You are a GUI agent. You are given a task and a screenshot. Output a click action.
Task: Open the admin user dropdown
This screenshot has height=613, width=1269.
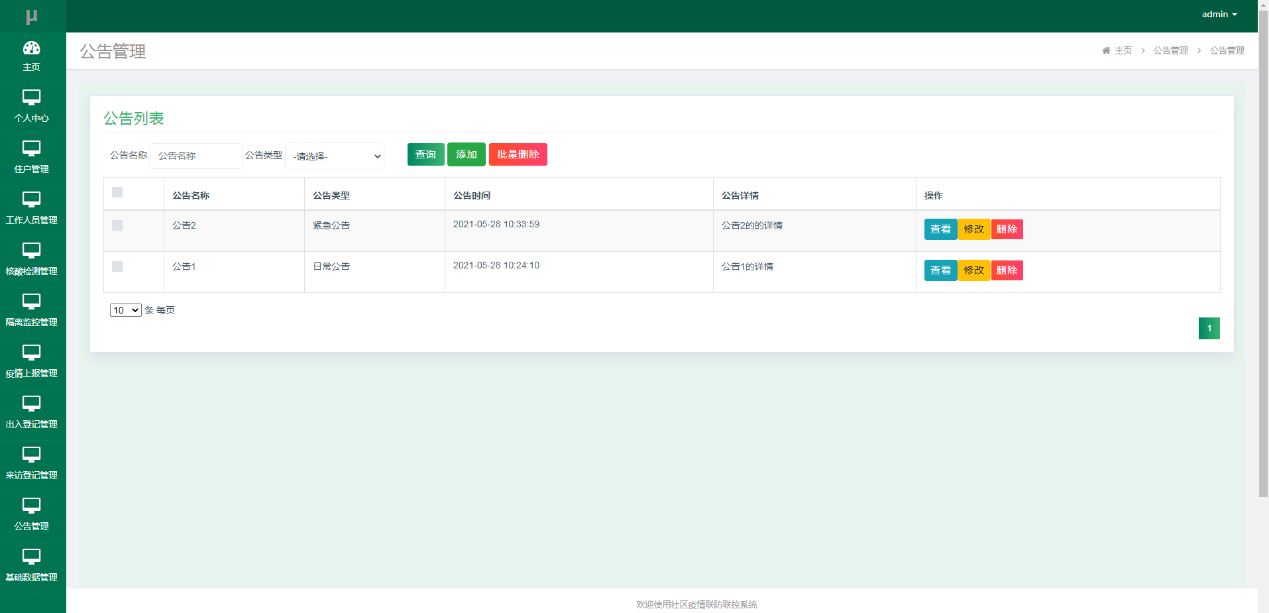tap(1219, 14)
